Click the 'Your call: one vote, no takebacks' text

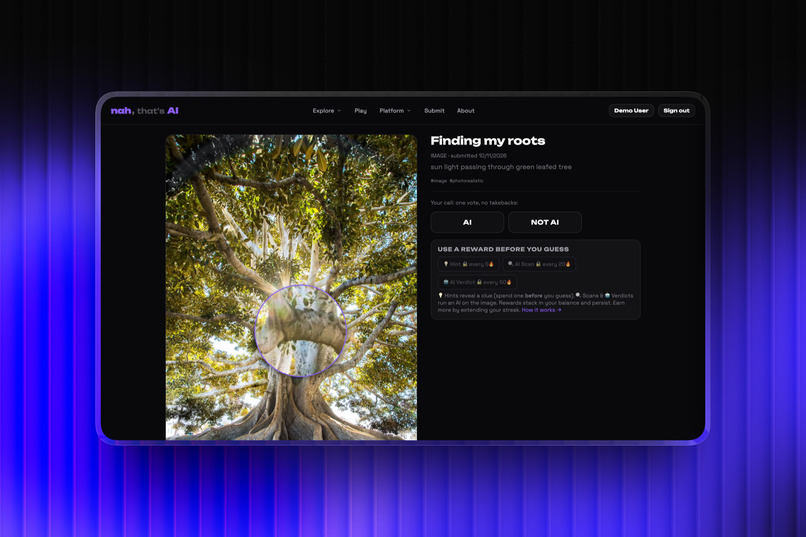tap(474, 203)
